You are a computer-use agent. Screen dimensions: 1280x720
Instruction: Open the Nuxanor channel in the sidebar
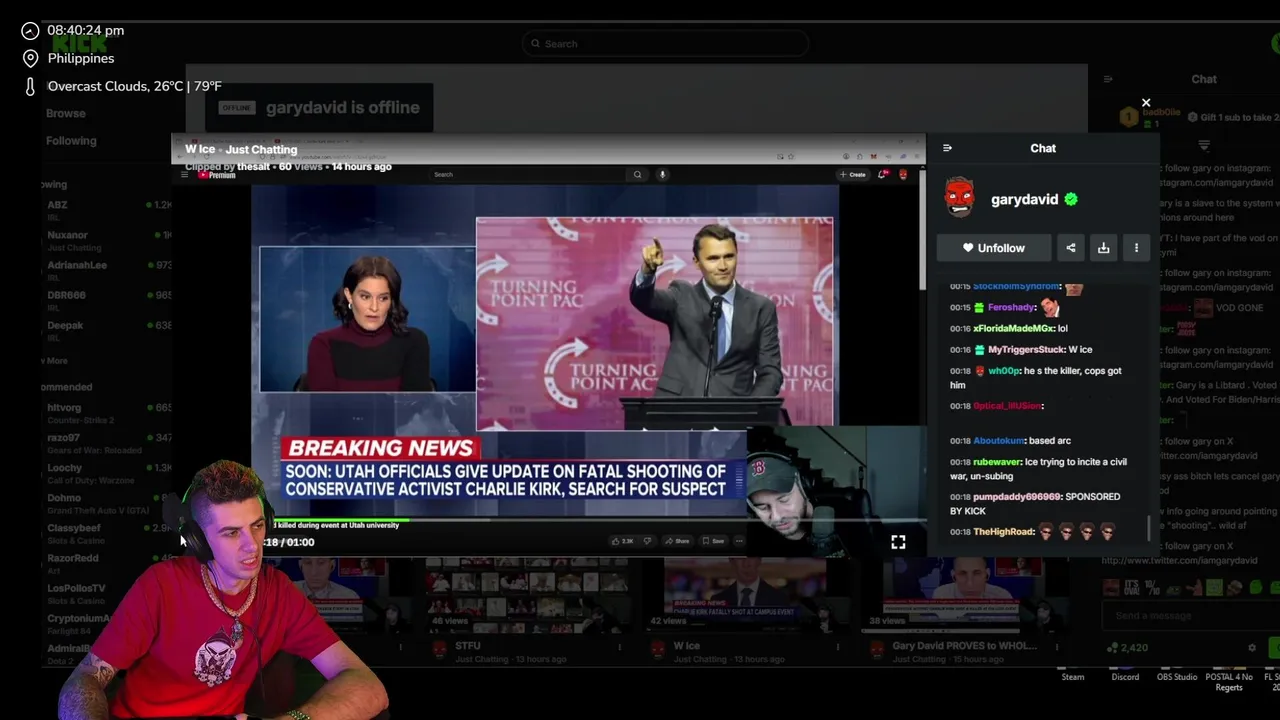point(106,239)
